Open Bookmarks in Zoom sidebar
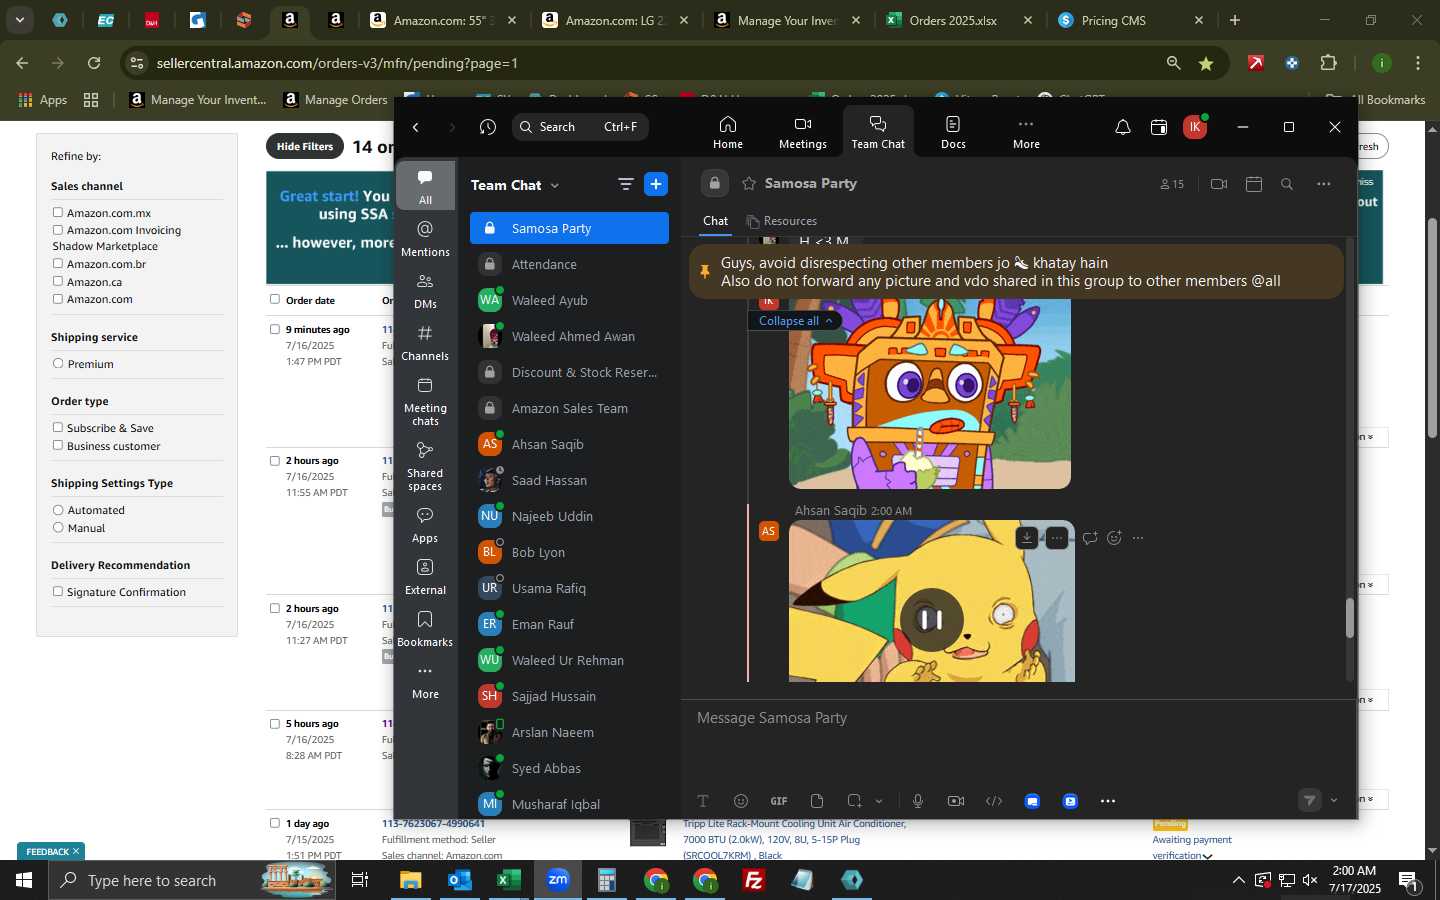The height and width of the screenshot is (900, 1440). click(x=425, y=628)
